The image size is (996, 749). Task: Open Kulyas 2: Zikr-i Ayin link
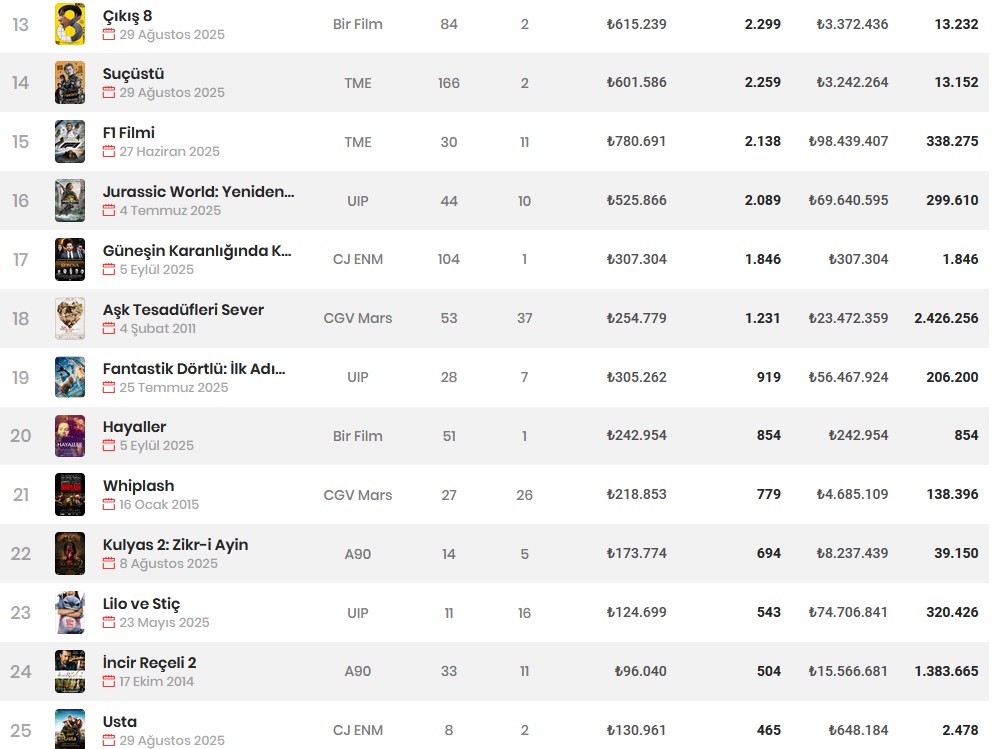click(175, 545)
